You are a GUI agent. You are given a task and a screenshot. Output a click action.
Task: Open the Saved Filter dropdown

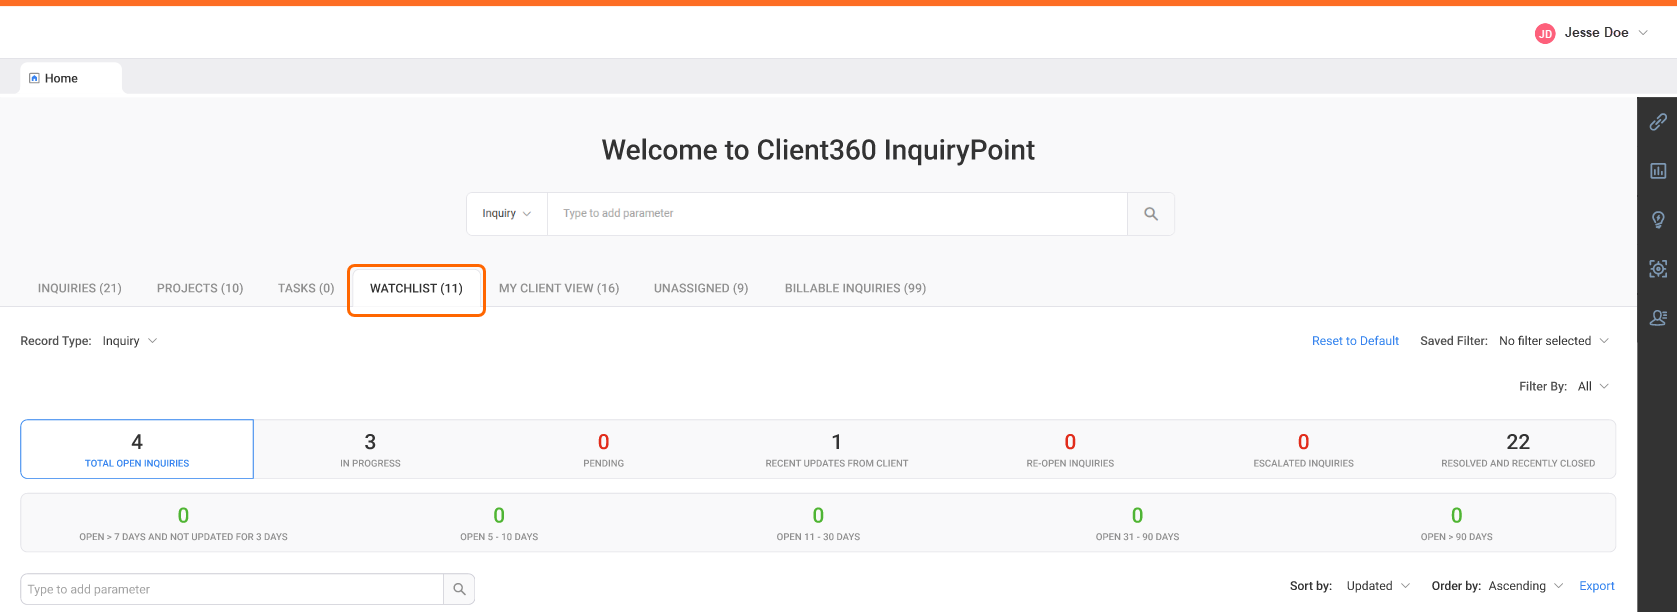click(1554, 341)
